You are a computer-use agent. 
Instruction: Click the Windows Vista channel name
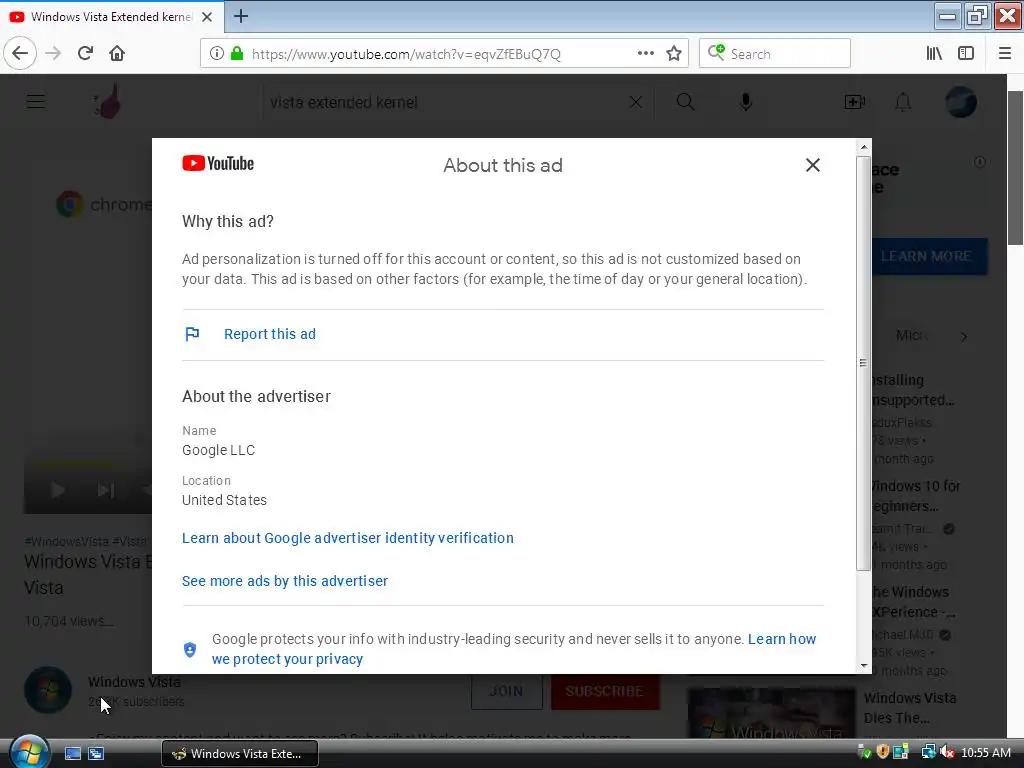pyautogui.click(x=135, y=682)
